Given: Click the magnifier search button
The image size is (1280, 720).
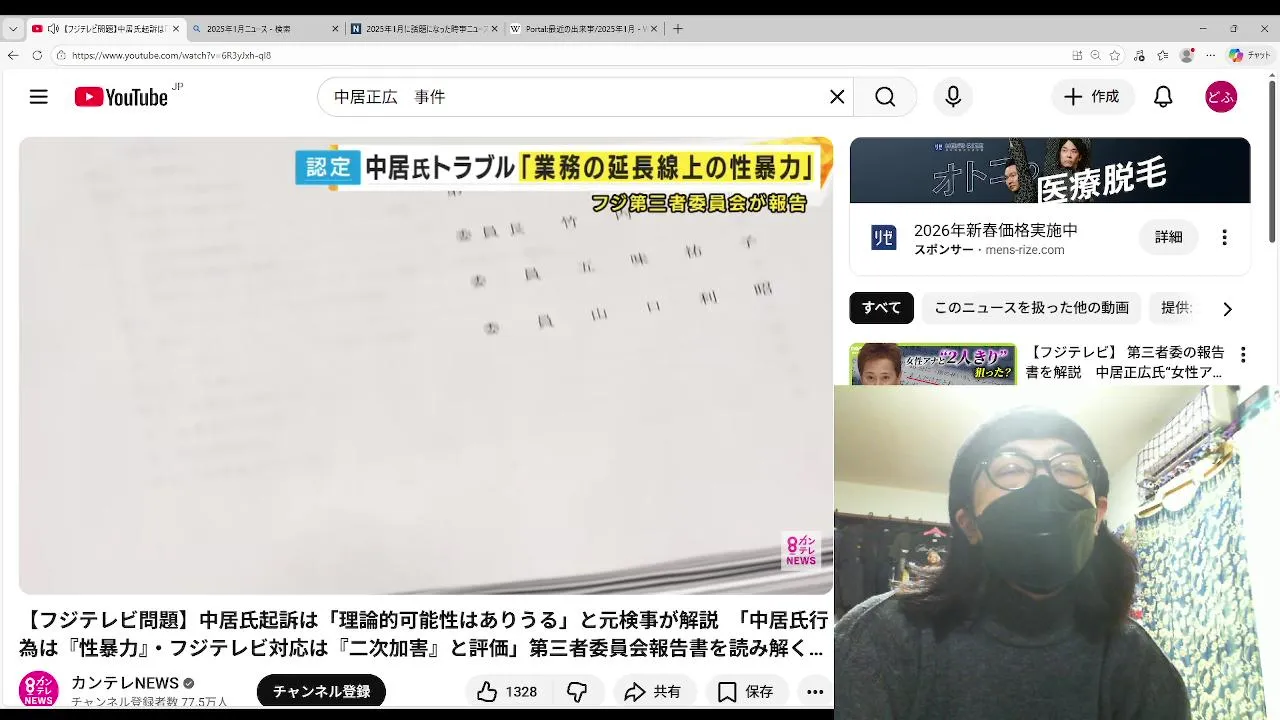Looking at the screenshot, I should coord(885,97).
